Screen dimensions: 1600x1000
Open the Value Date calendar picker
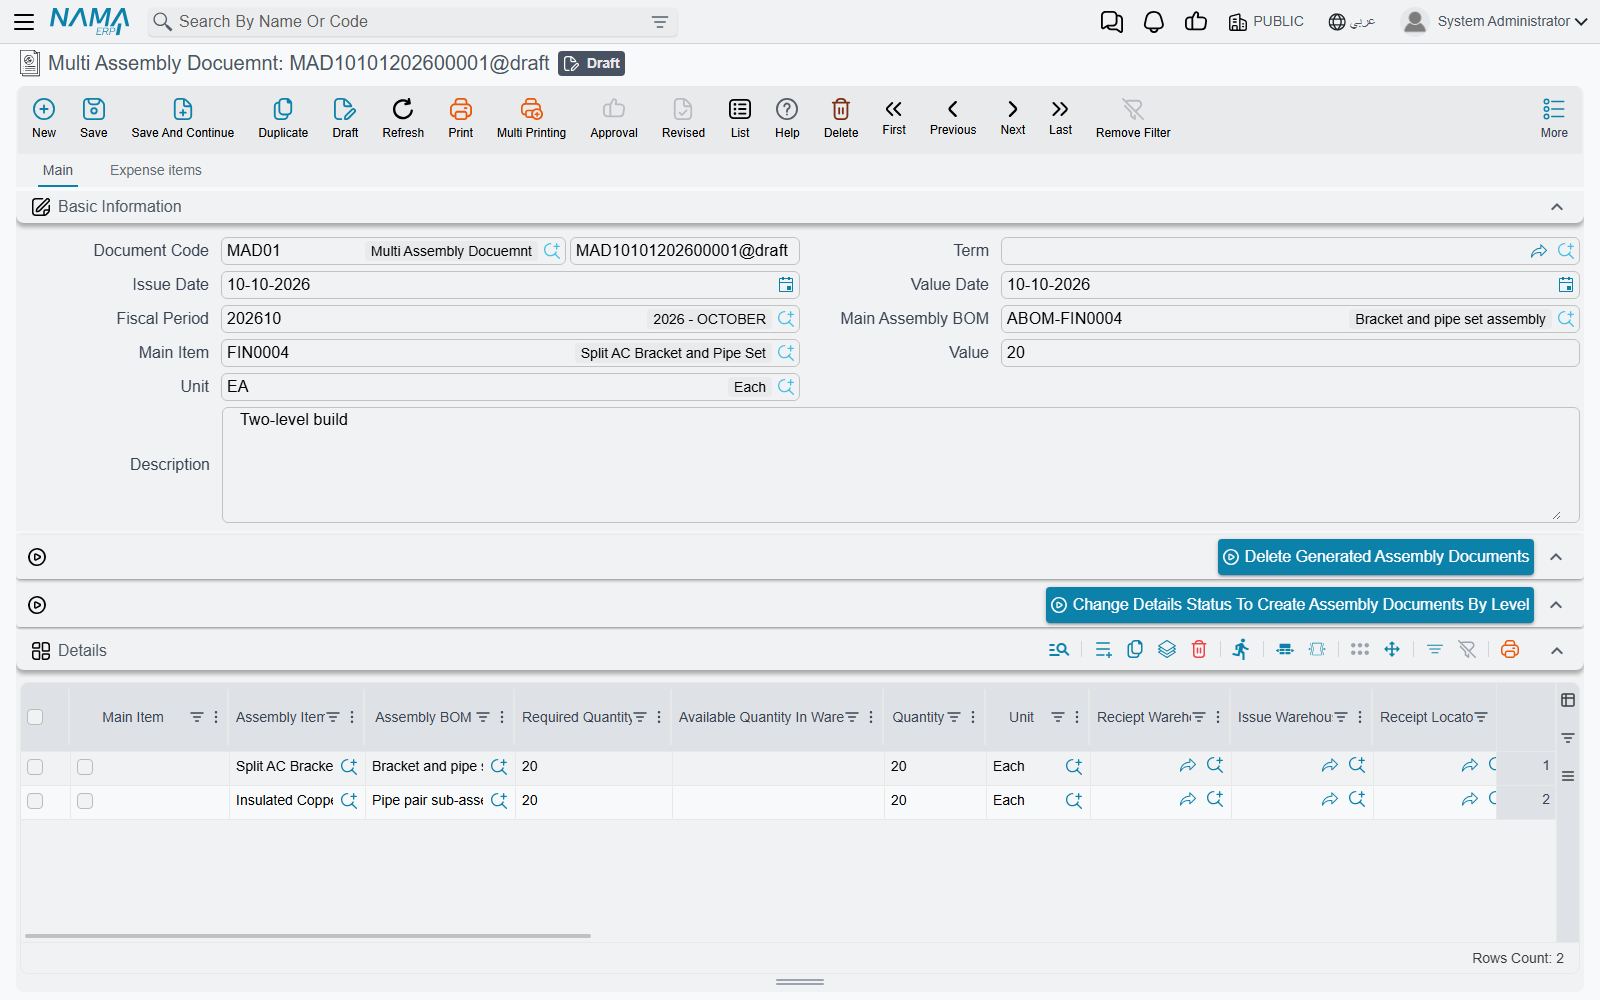pos(1566,285)
